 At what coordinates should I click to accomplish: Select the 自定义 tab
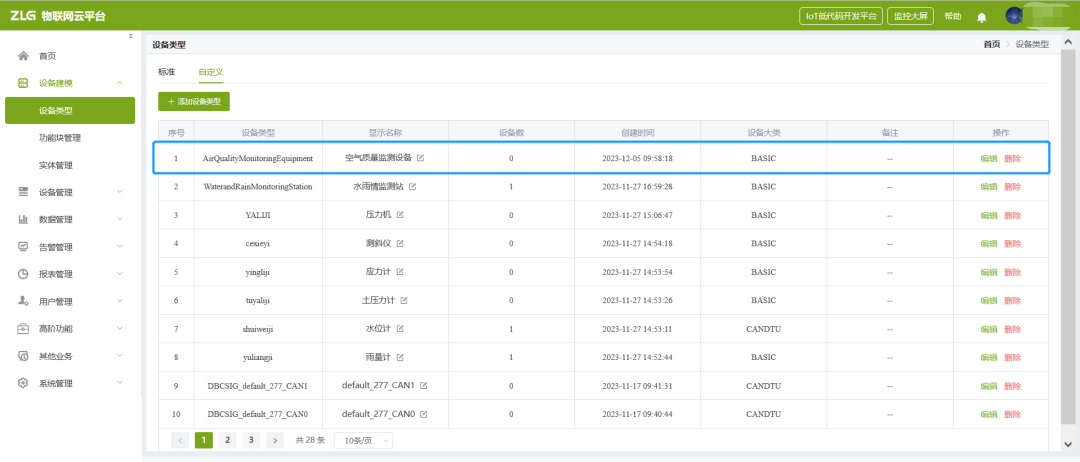211,72
